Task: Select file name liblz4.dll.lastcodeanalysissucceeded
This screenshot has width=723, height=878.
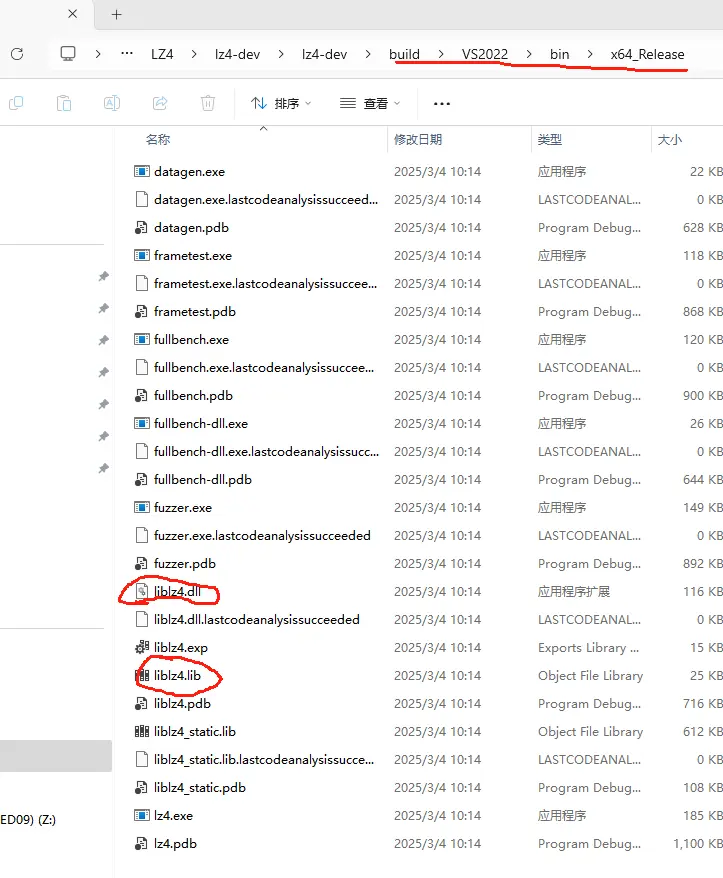Action: tap(256, 619)
